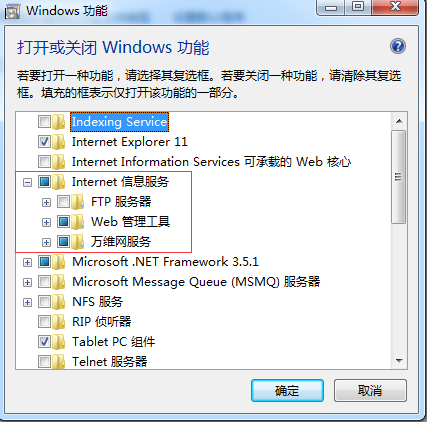Click the RIP 侦听器 folder icon
This screenshot has width=427, height=422.
59,322
